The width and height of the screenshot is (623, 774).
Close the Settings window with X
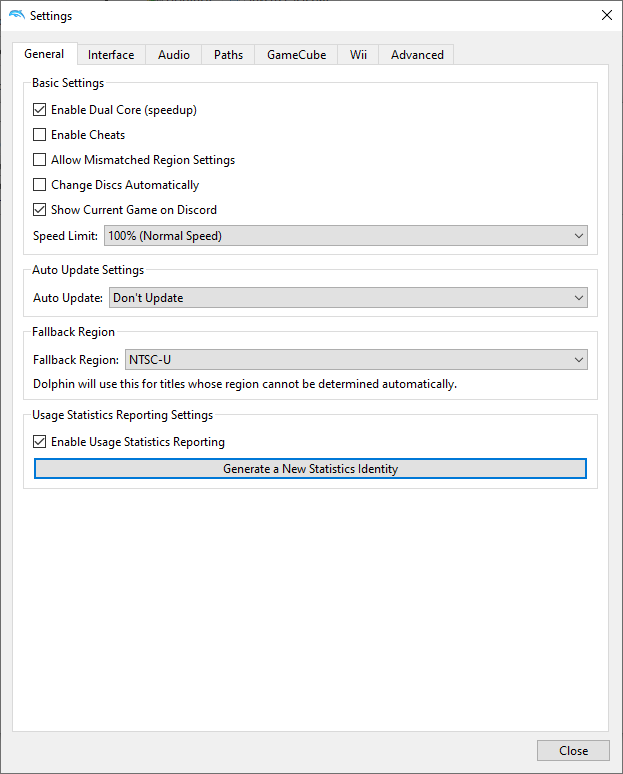tap(607, 15)
